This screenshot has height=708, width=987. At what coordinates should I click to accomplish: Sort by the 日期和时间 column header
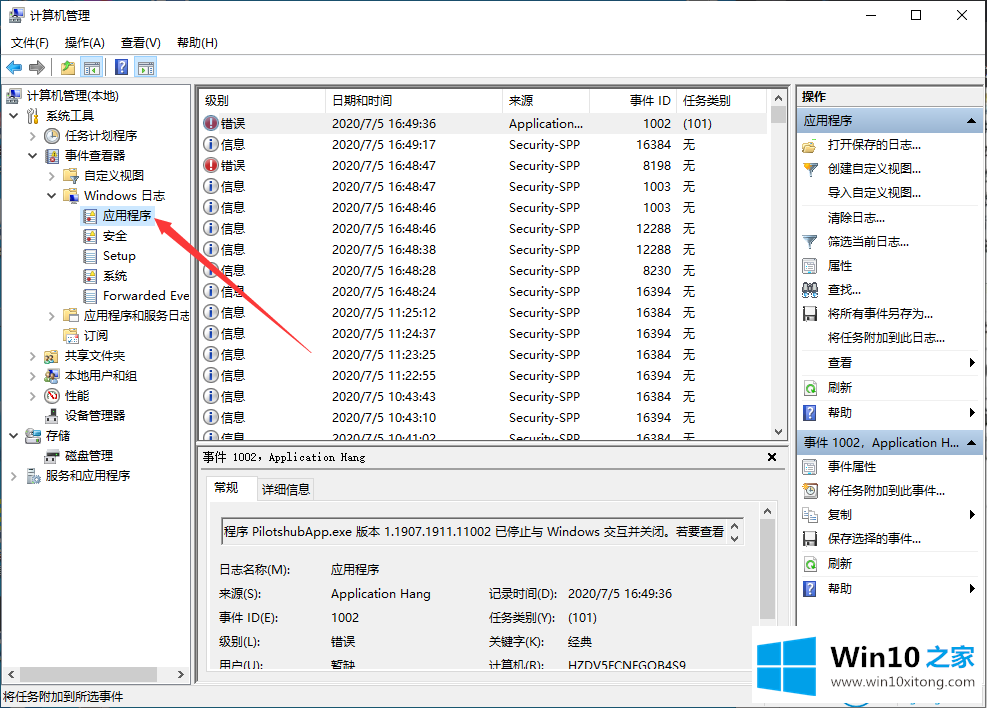pyautogui.click(x=413, y=101)
